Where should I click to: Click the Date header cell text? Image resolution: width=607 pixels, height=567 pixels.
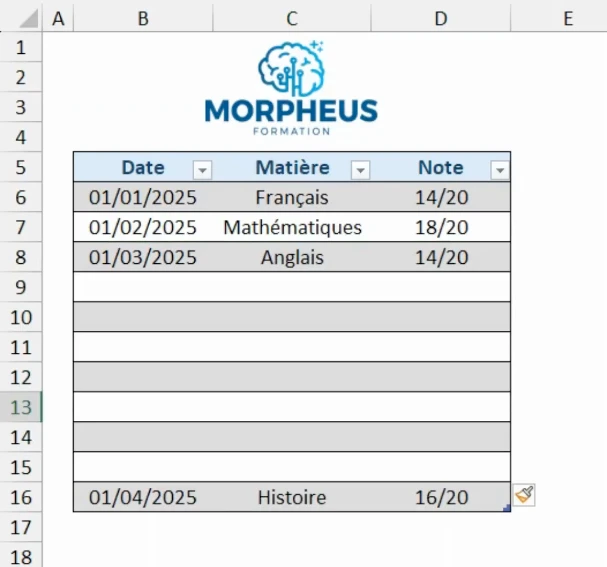(x=143, y=168)
